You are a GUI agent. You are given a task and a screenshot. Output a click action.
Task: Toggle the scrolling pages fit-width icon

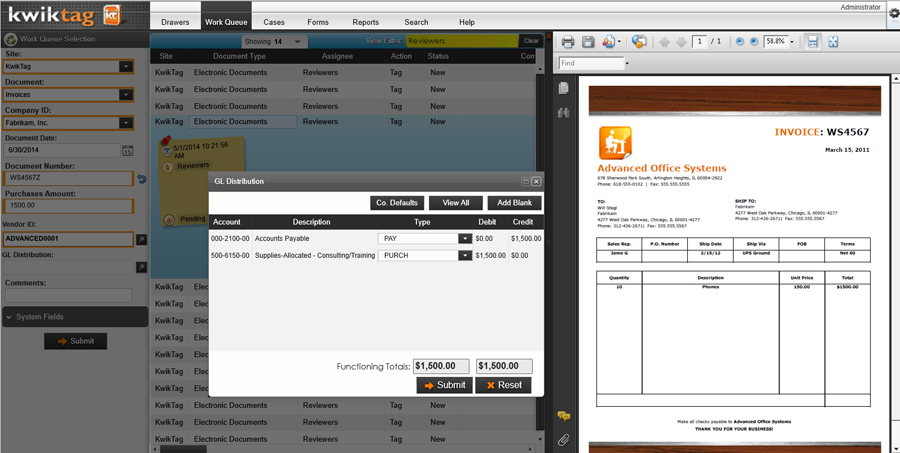coord(812,41)
